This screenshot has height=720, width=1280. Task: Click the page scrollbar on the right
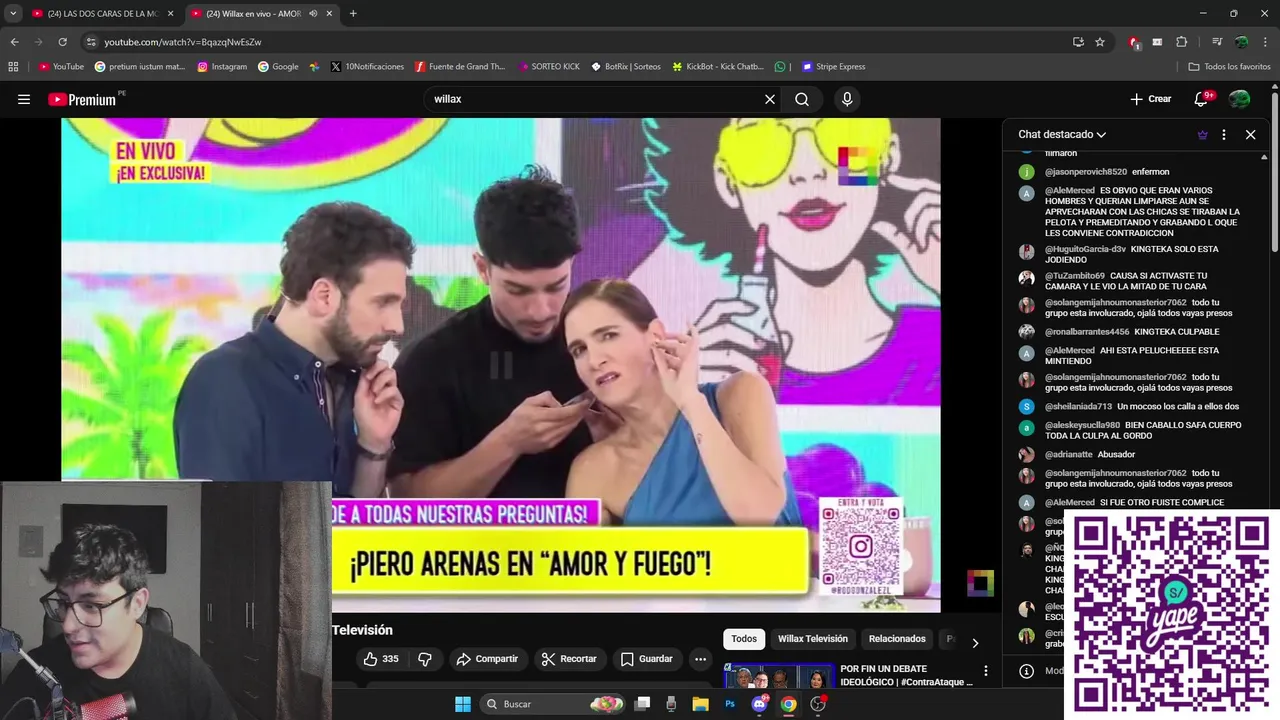(x=1275, y=170)
